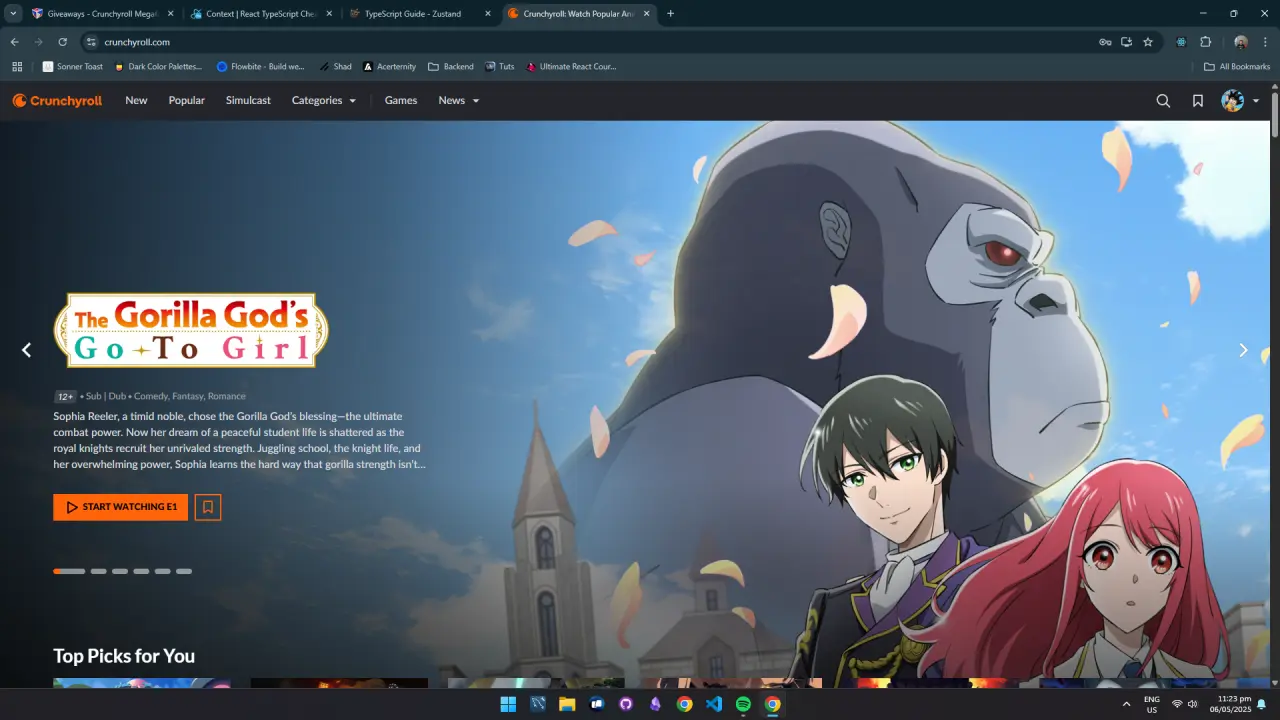
Task: Click the Crunchyroll logo
Action: tap(57, 100)
